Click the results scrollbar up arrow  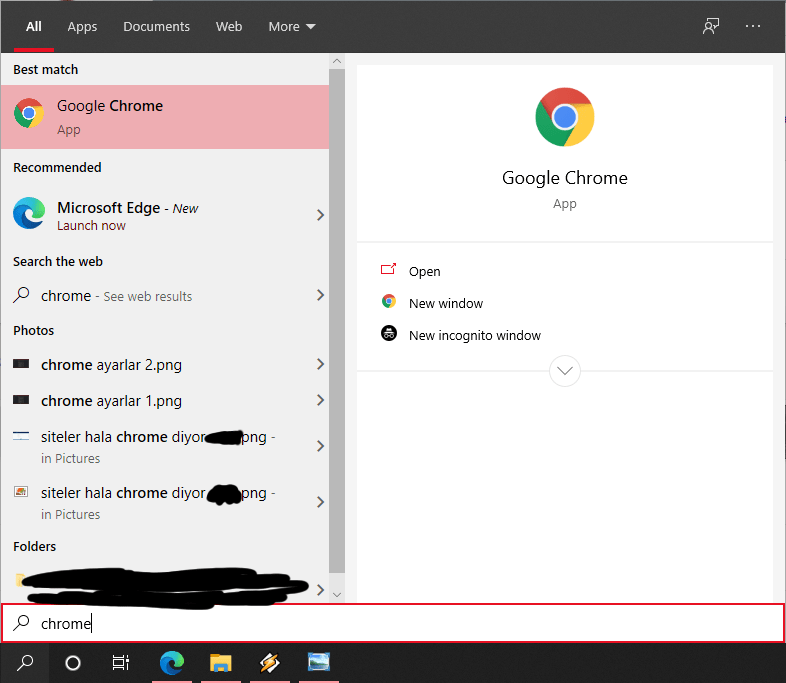coord(337,61)
